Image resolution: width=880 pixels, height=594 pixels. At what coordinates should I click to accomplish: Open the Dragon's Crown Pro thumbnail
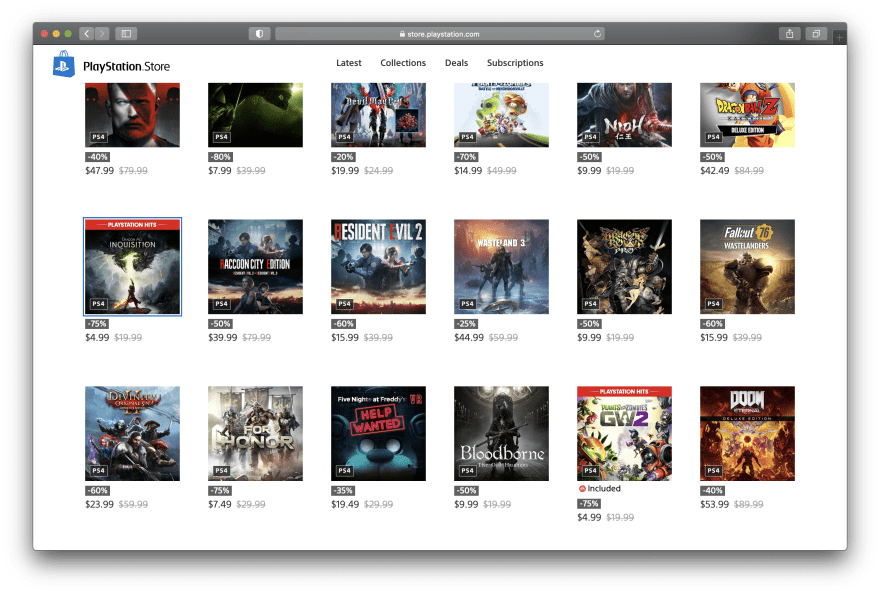pos(624,267)
